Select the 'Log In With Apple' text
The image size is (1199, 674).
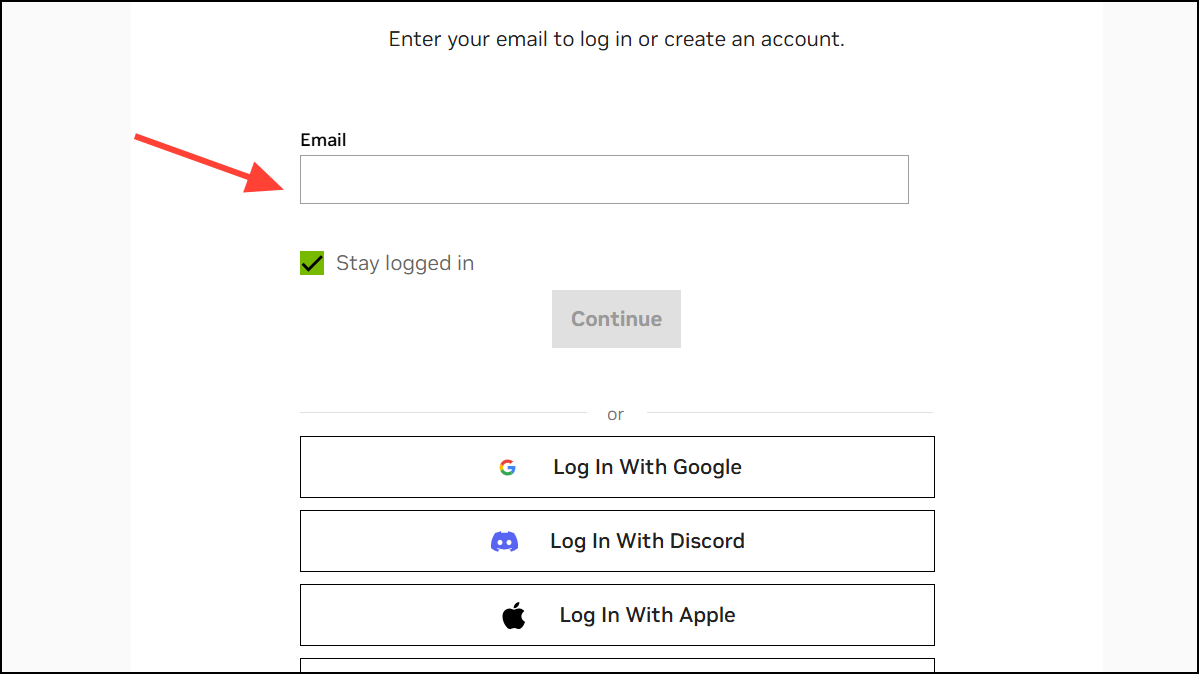tap(647, 615)
